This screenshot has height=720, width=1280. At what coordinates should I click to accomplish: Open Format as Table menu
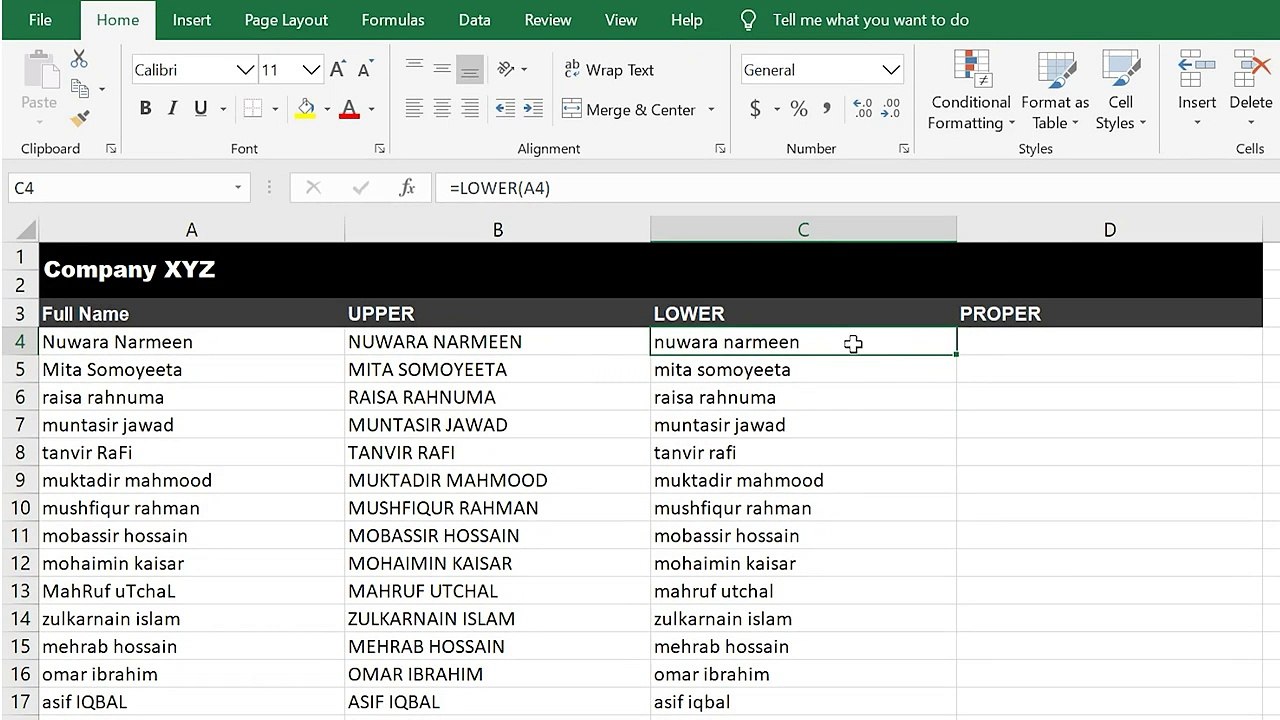point(1055,90)
